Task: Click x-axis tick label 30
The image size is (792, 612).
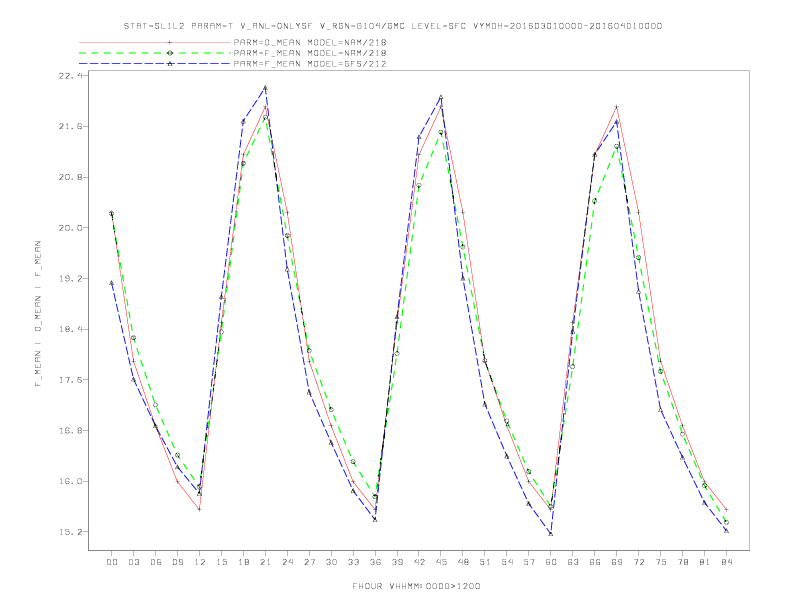Action: pos(331,562)
